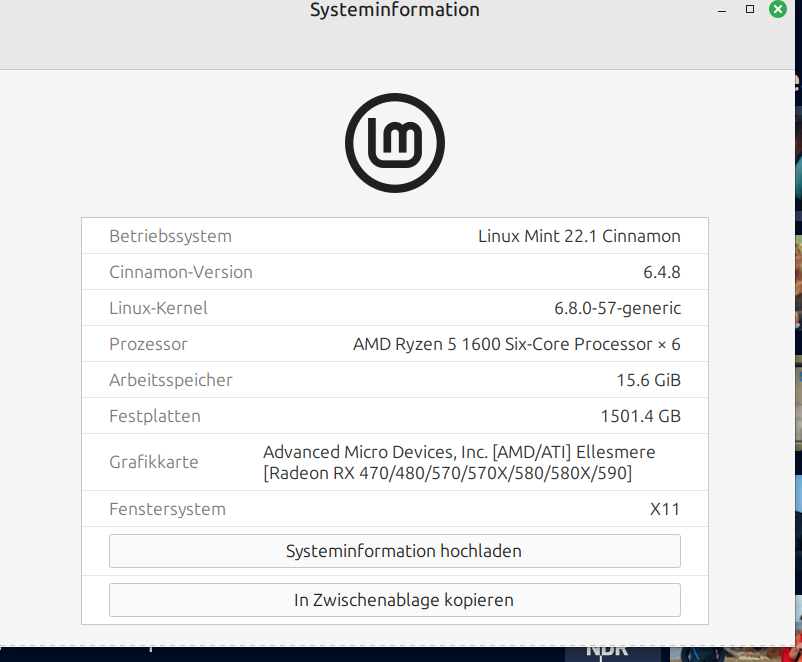Select the Linux Mint 22.1 Cinnamon value

click(579, 236)
